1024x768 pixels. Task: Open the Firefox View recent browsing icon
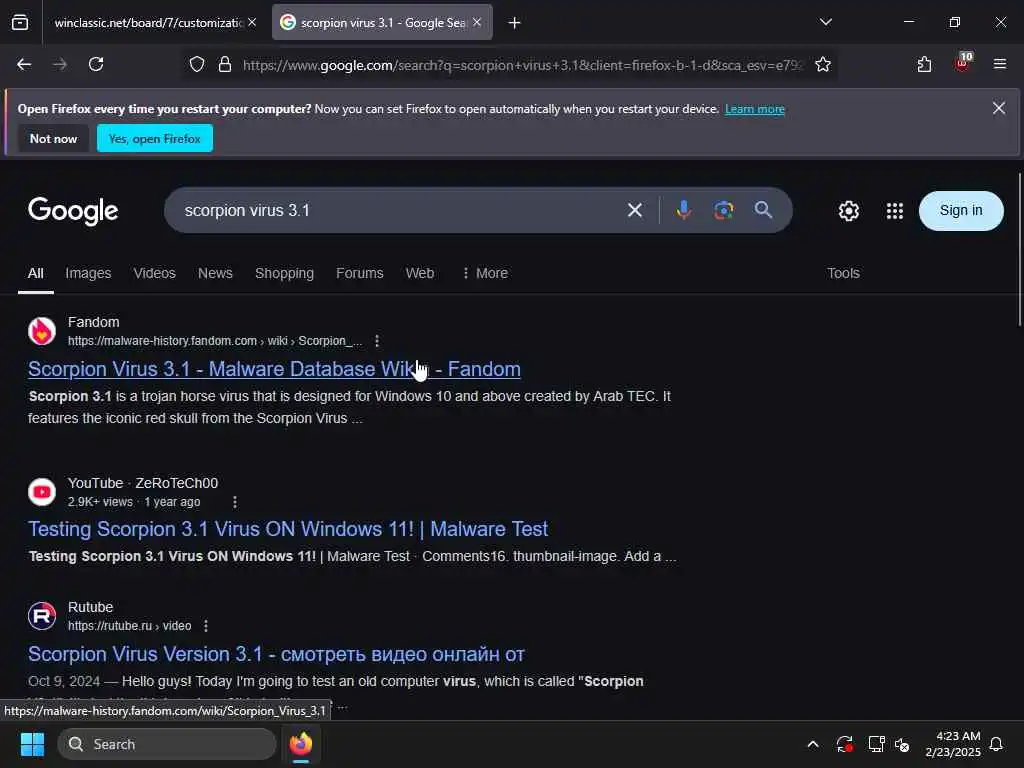(x=20, y=22)
